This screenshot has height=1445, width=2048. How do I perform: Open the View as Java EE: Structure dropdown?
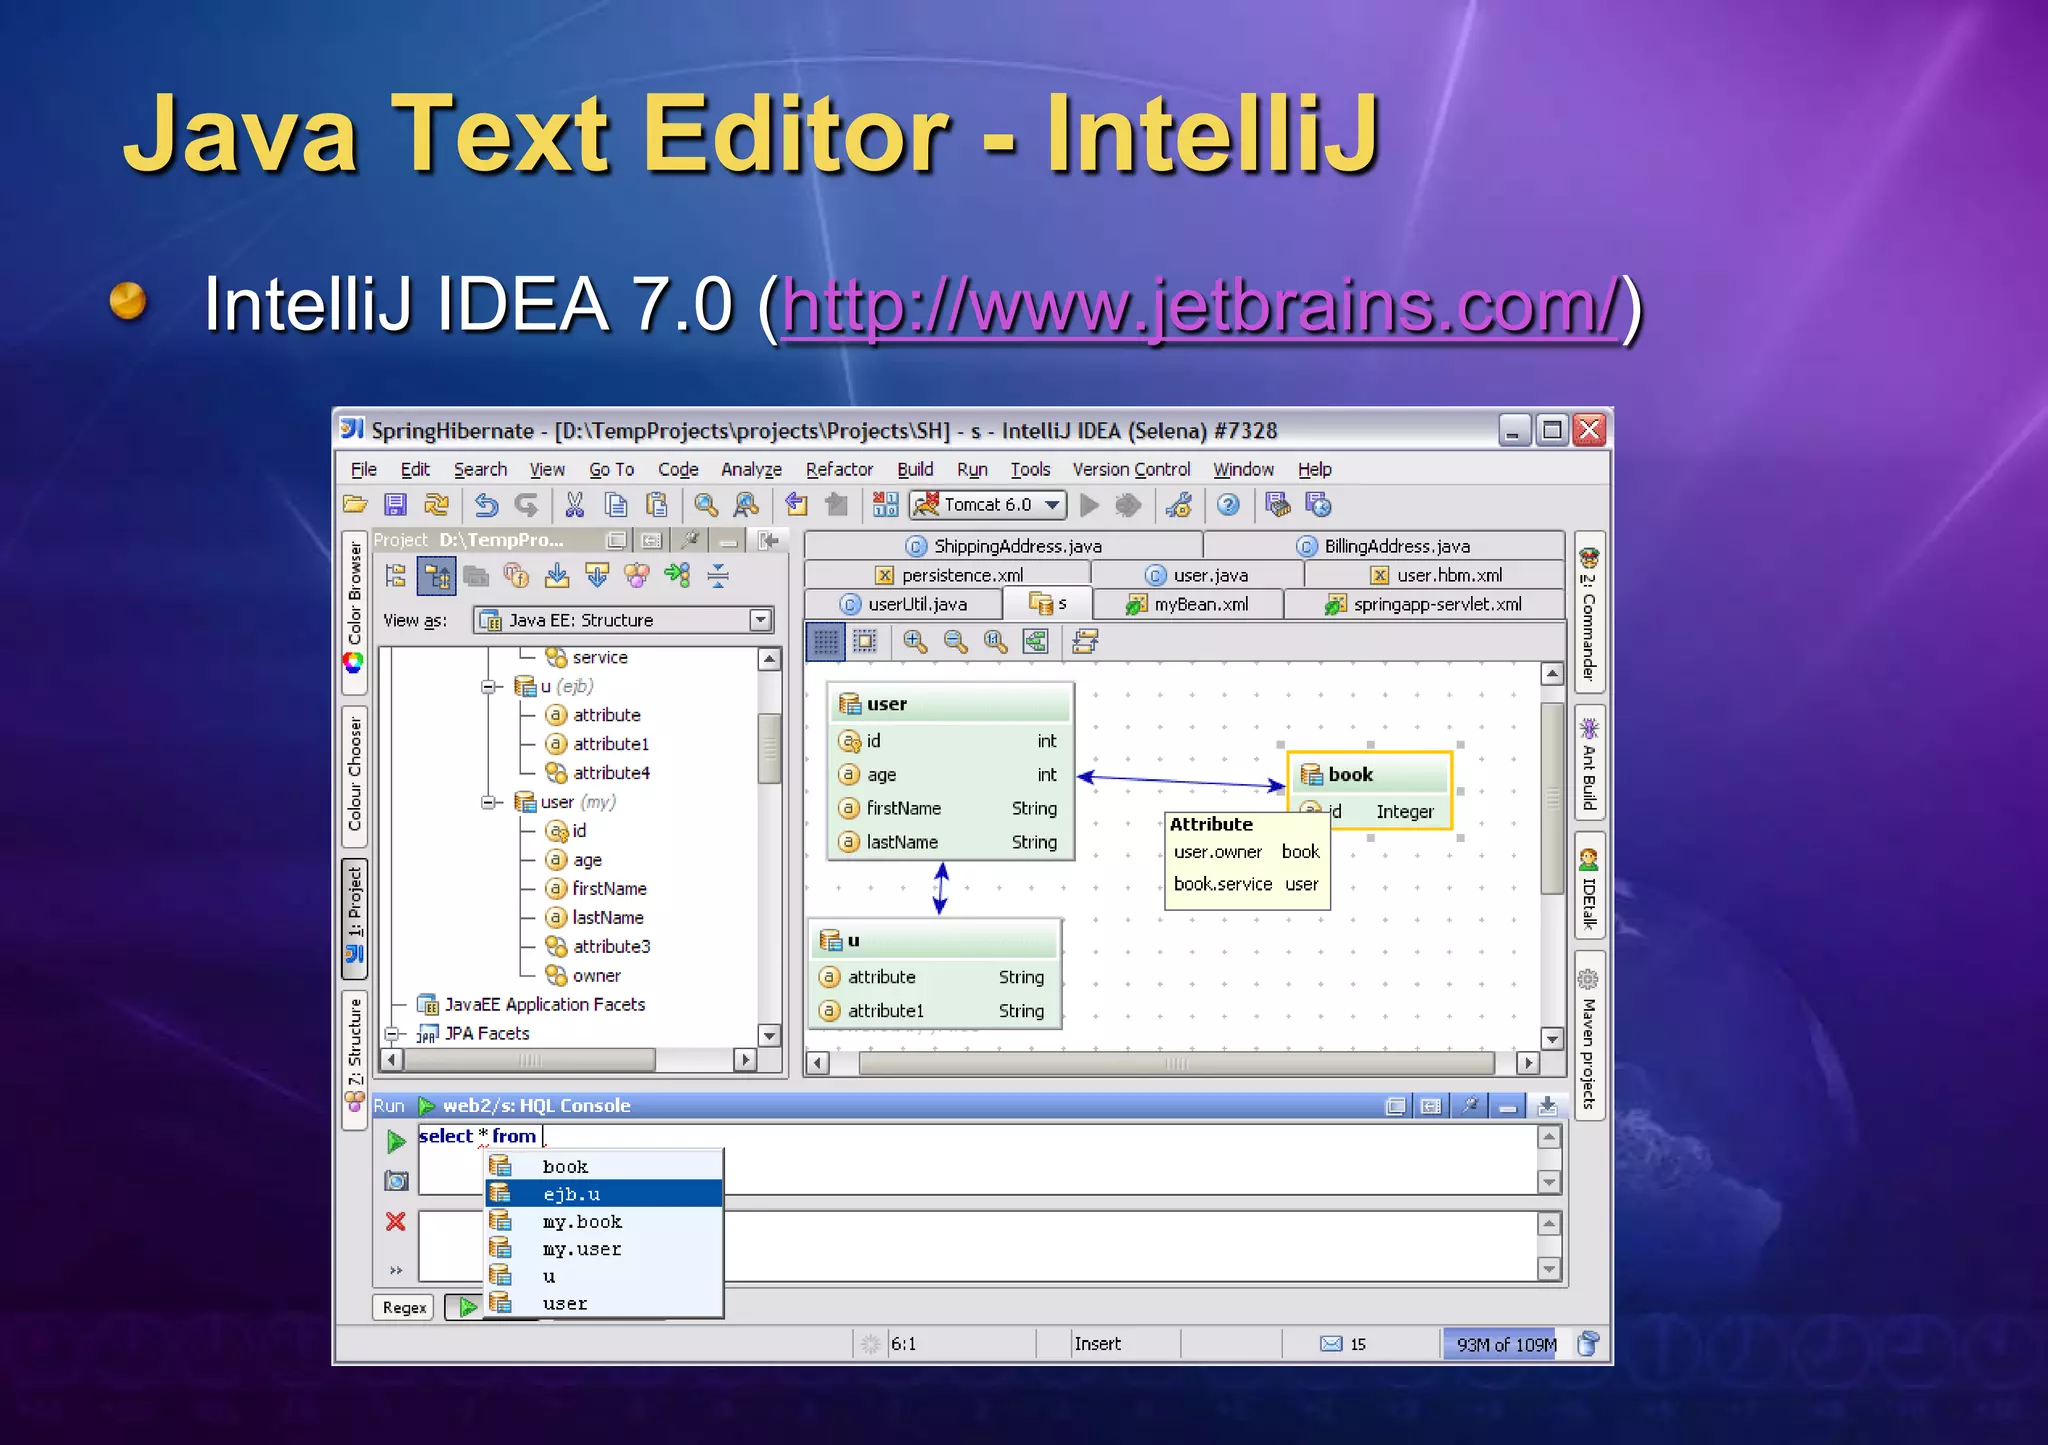(x=624, y=620)
